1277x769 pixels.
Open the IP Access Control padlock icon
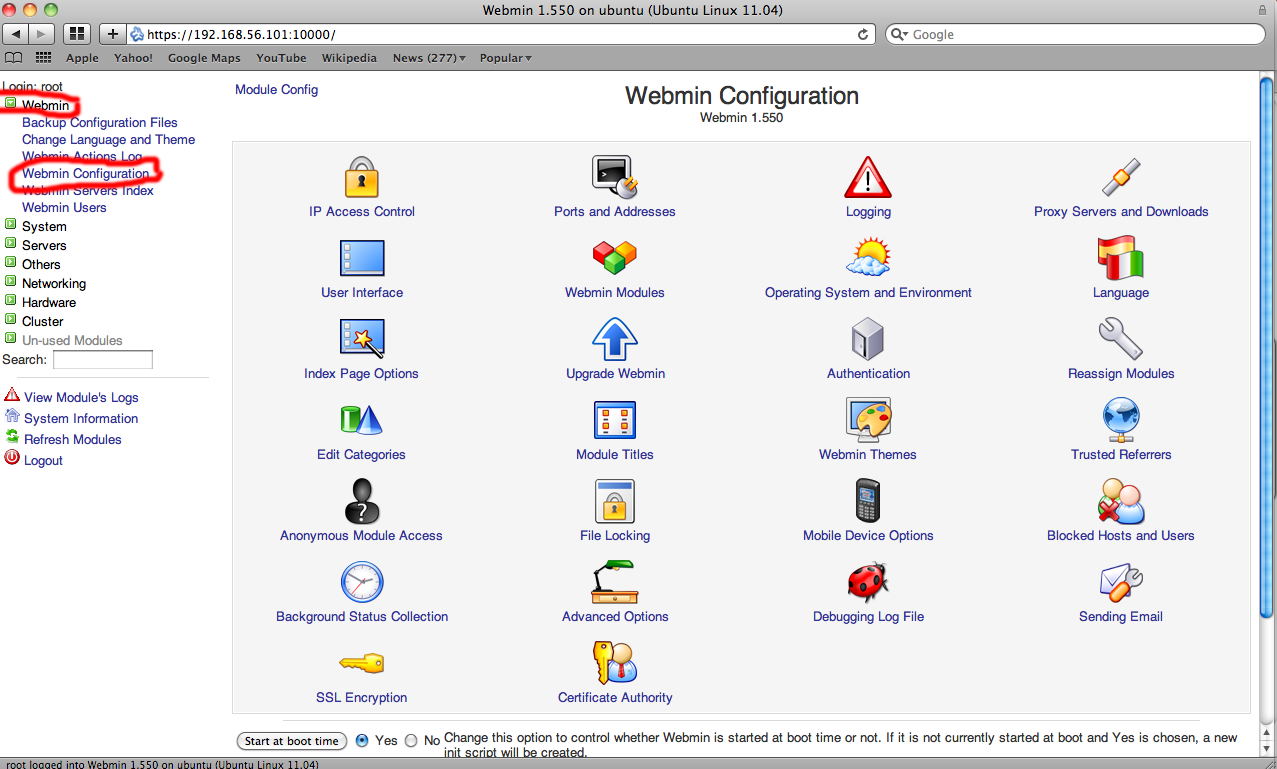362,177
